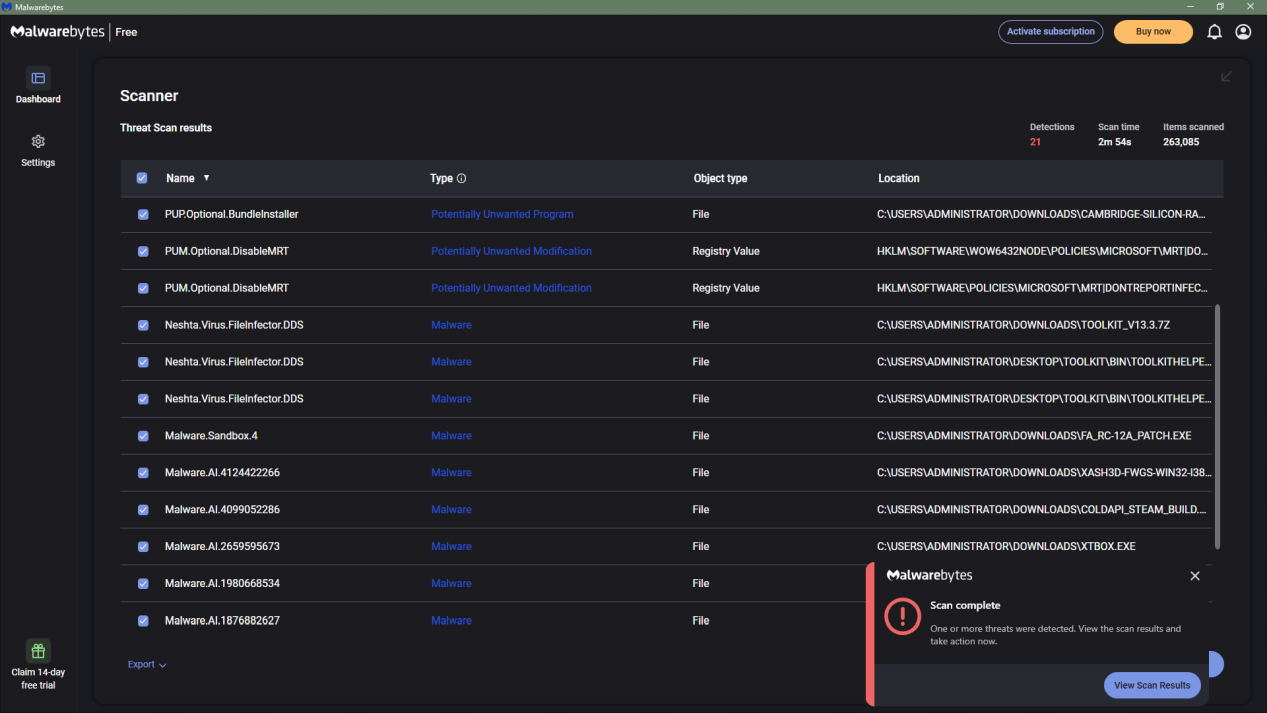Uncheck Malware.AI.4124422266 checkbox
This screenshot has width=1267, height=713.
coord(143,473)
